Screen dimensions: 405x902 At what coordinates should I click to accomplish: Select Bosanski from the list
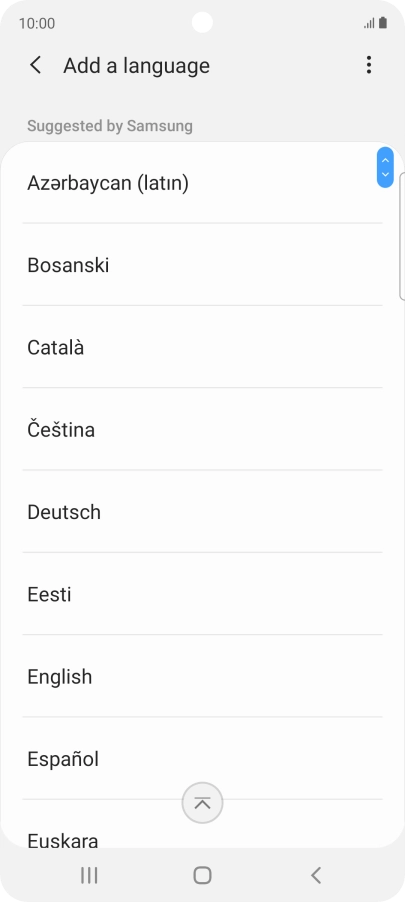202,265
